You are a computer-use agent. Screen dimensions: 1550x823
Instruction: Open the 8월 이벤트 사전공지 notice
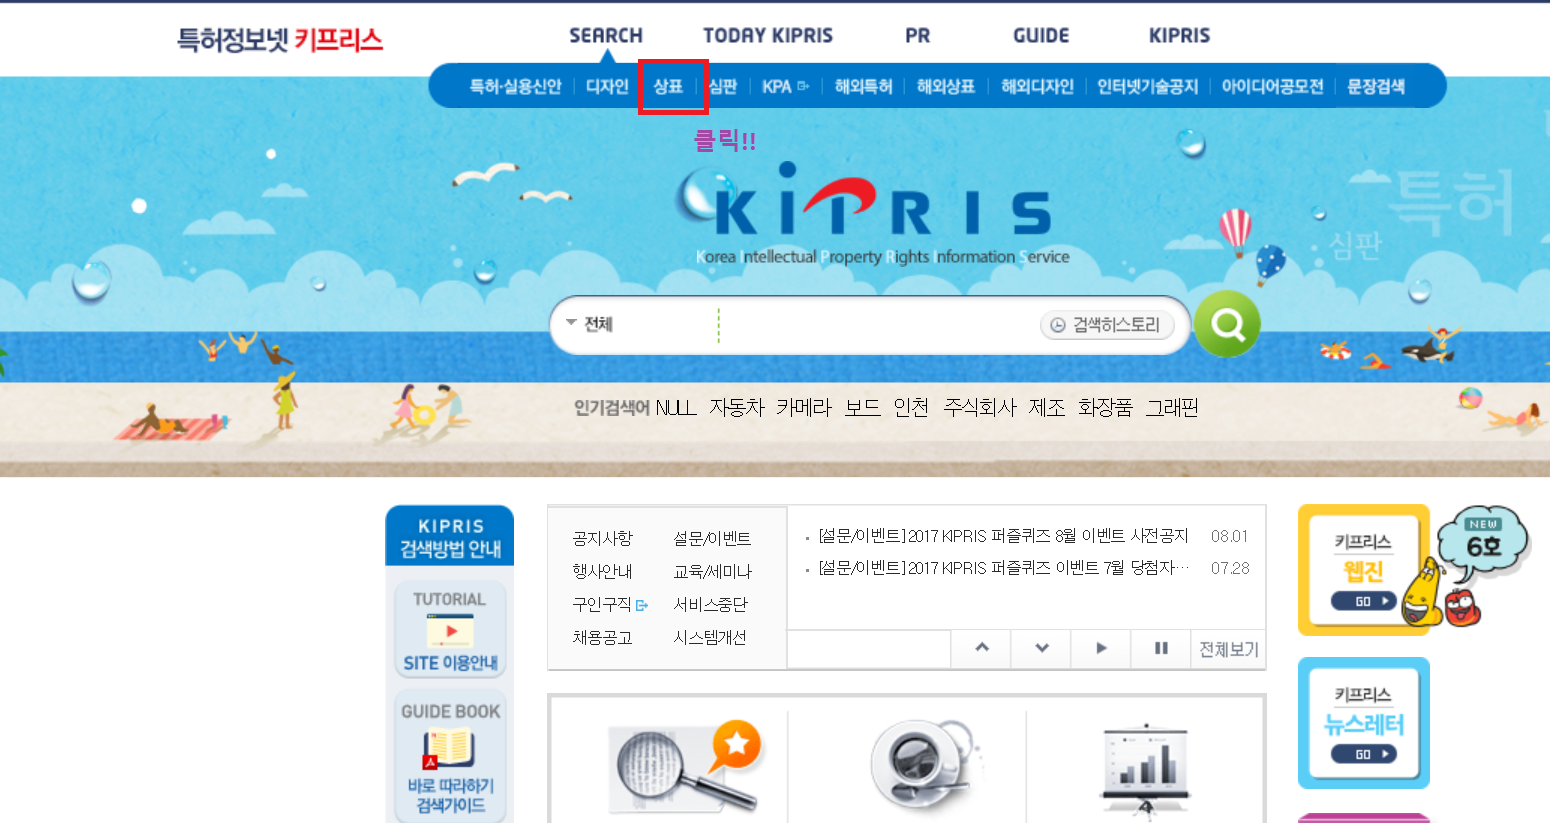(x=1003, y=536)
